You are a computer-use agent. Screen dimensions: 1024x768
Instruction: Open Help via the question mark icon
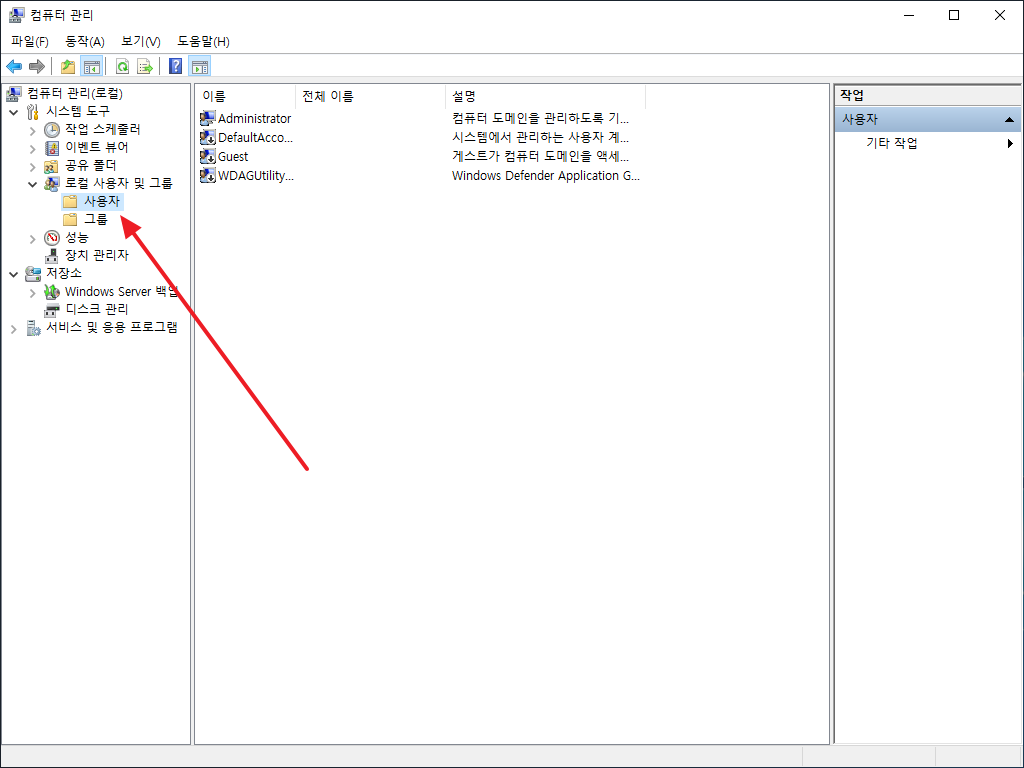point(176,67)
